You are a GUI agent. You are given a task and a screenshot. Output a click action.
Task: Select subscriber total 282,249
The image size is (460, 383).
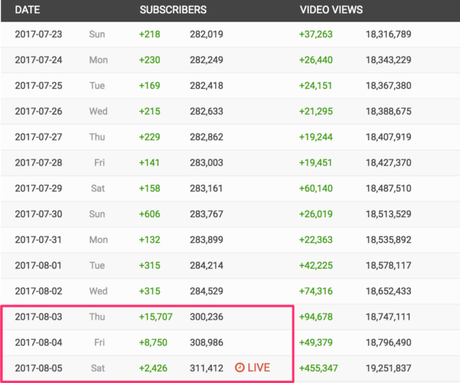pyautogui.click(x=207, y=60)
